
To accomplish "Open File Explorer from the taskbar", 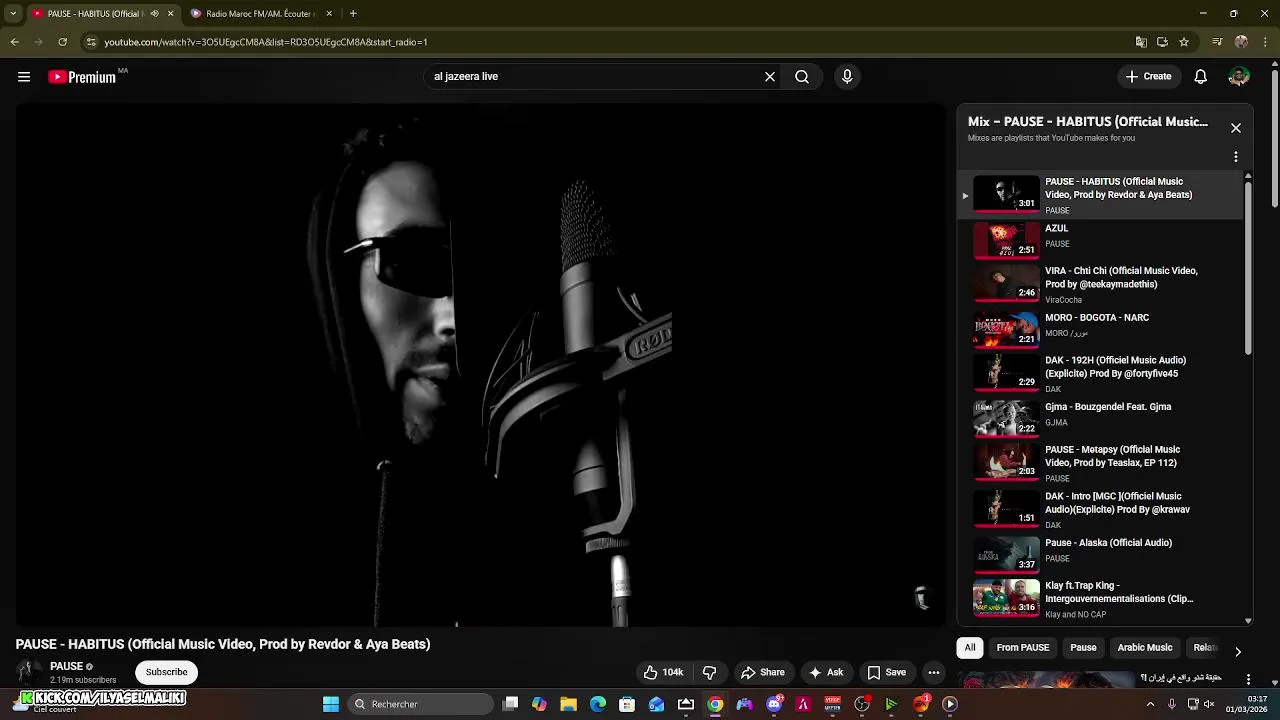I will [568, 704].
